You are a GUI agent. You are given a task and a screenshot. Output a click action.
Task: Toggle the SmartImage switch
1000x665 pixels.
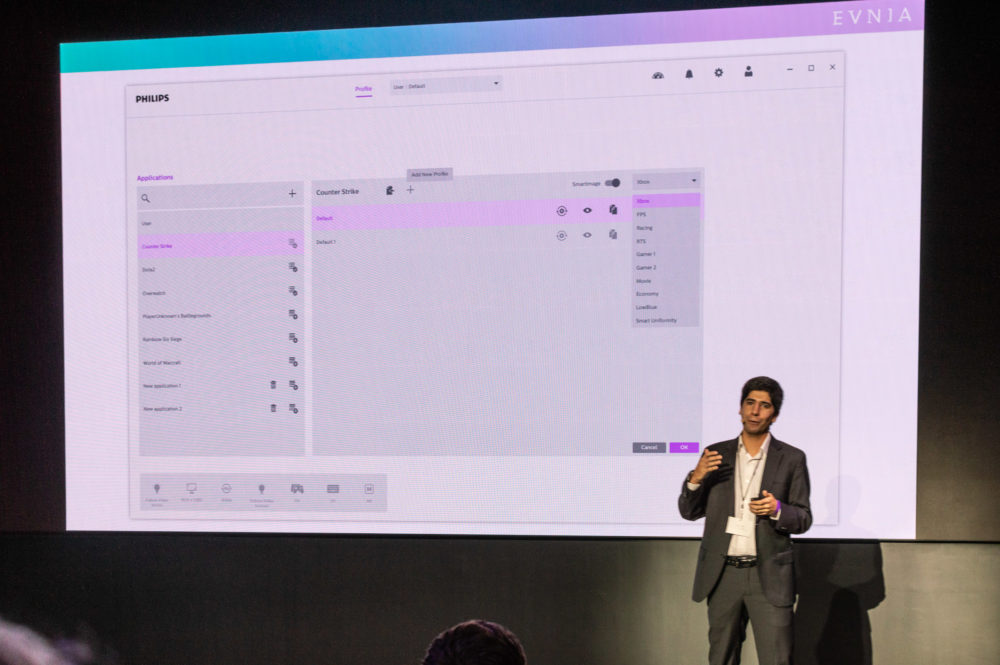point(612,183)
